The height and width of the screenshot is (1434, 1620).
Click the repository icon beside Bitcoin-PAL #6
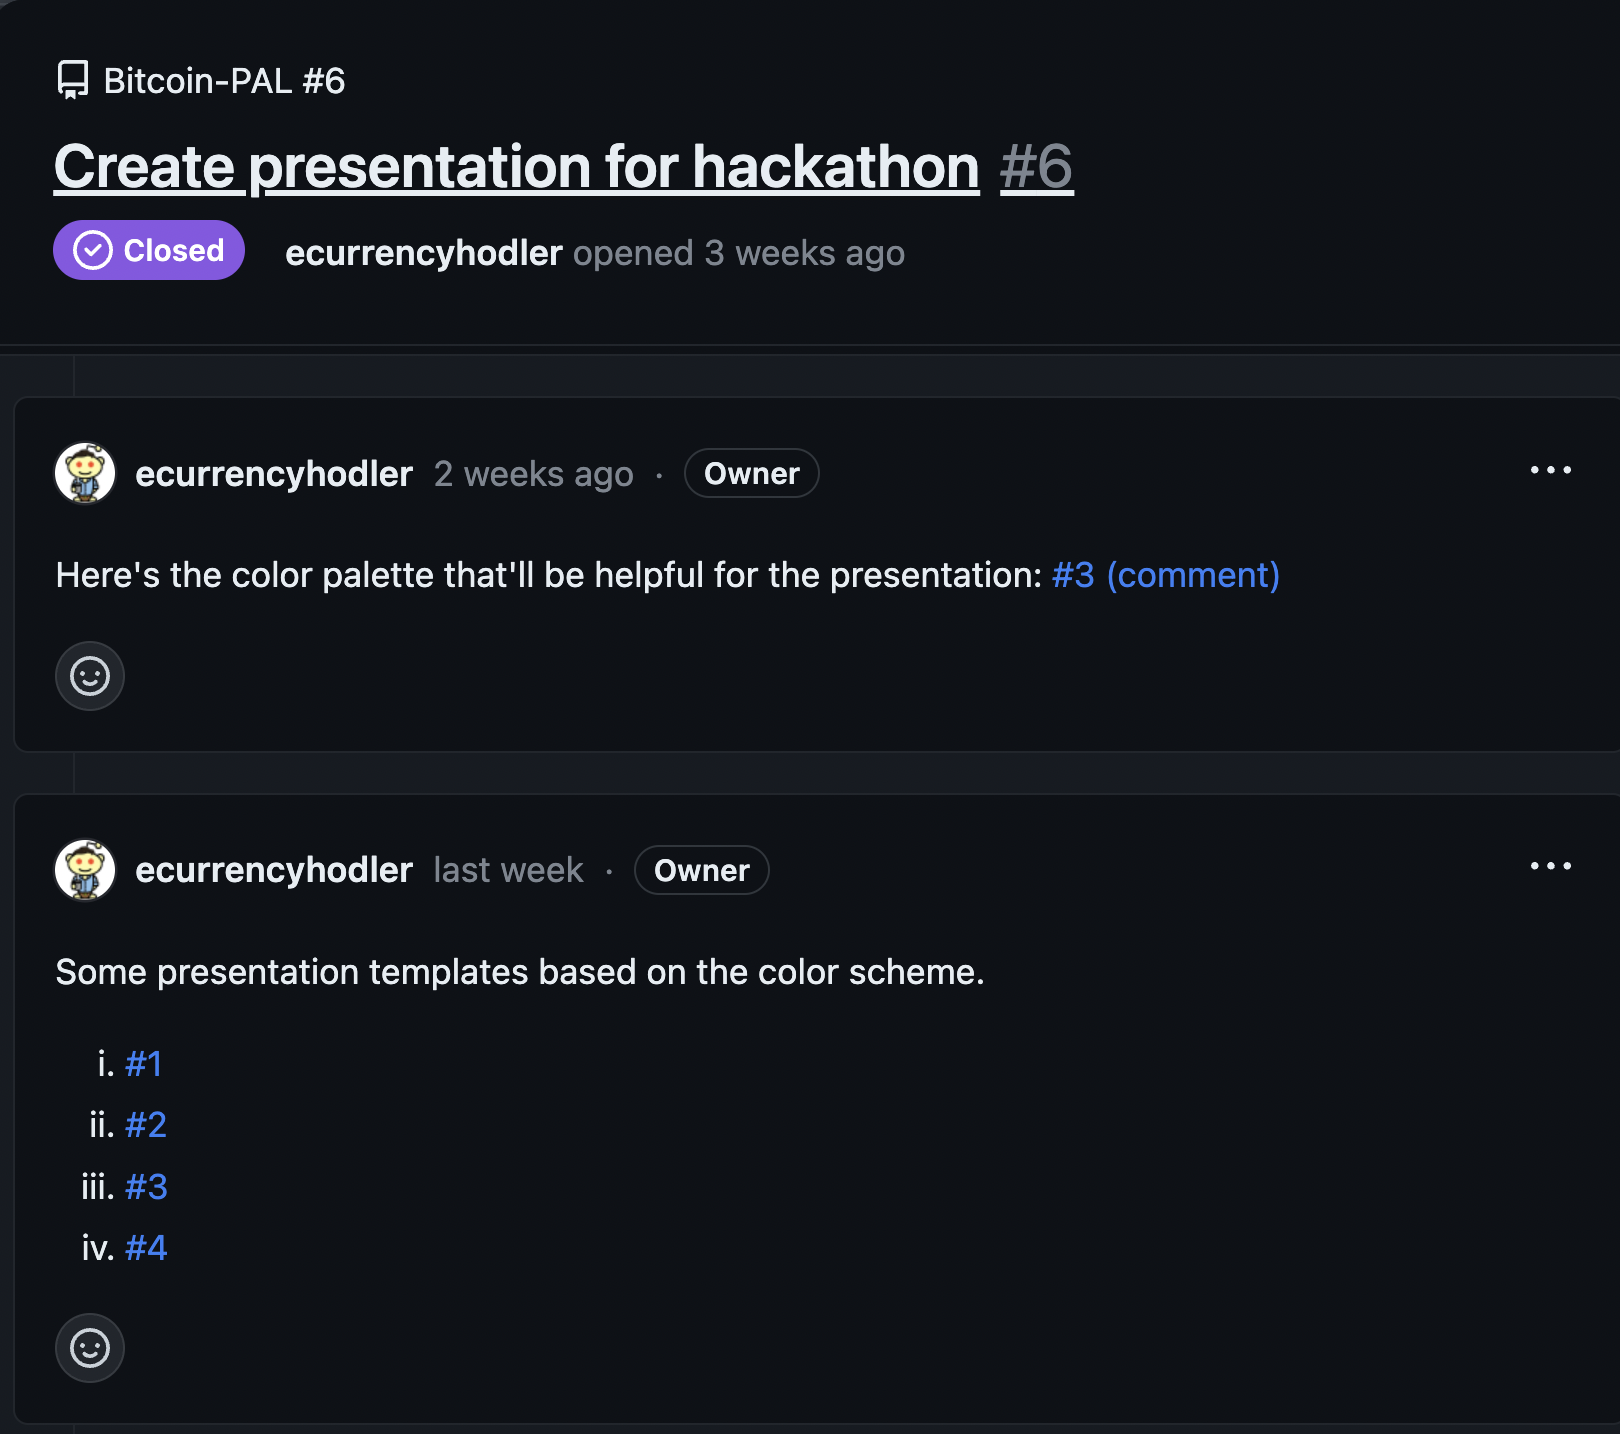click(x=72, y=80)
